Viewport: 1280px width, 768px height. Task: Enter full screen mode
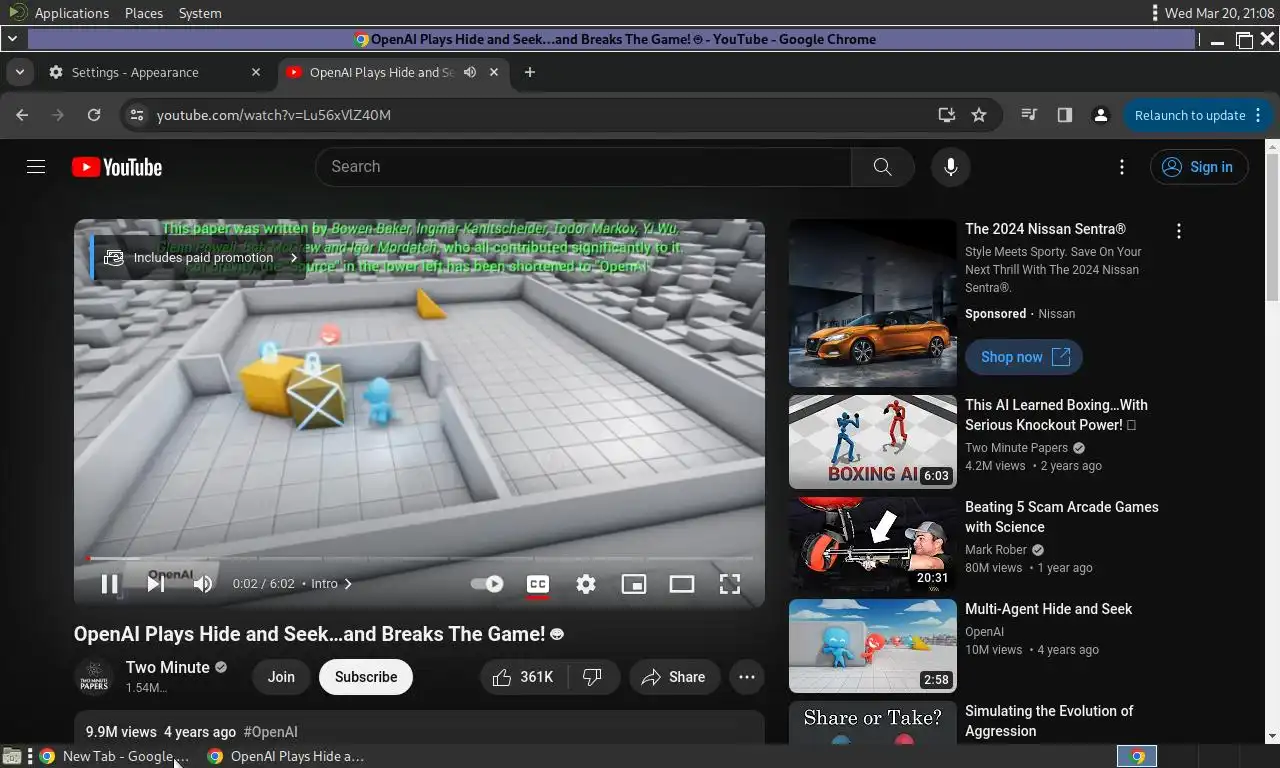730,584
